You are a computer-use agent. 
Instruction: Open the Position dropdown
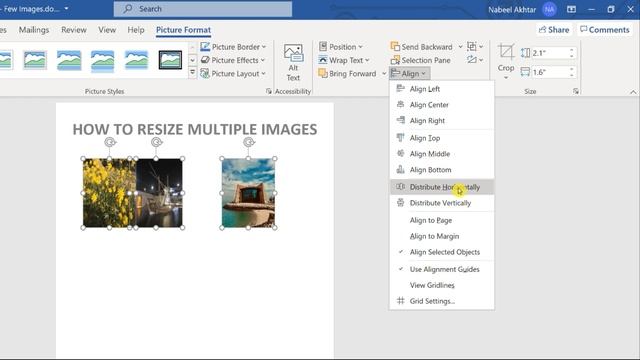point(340,47)
